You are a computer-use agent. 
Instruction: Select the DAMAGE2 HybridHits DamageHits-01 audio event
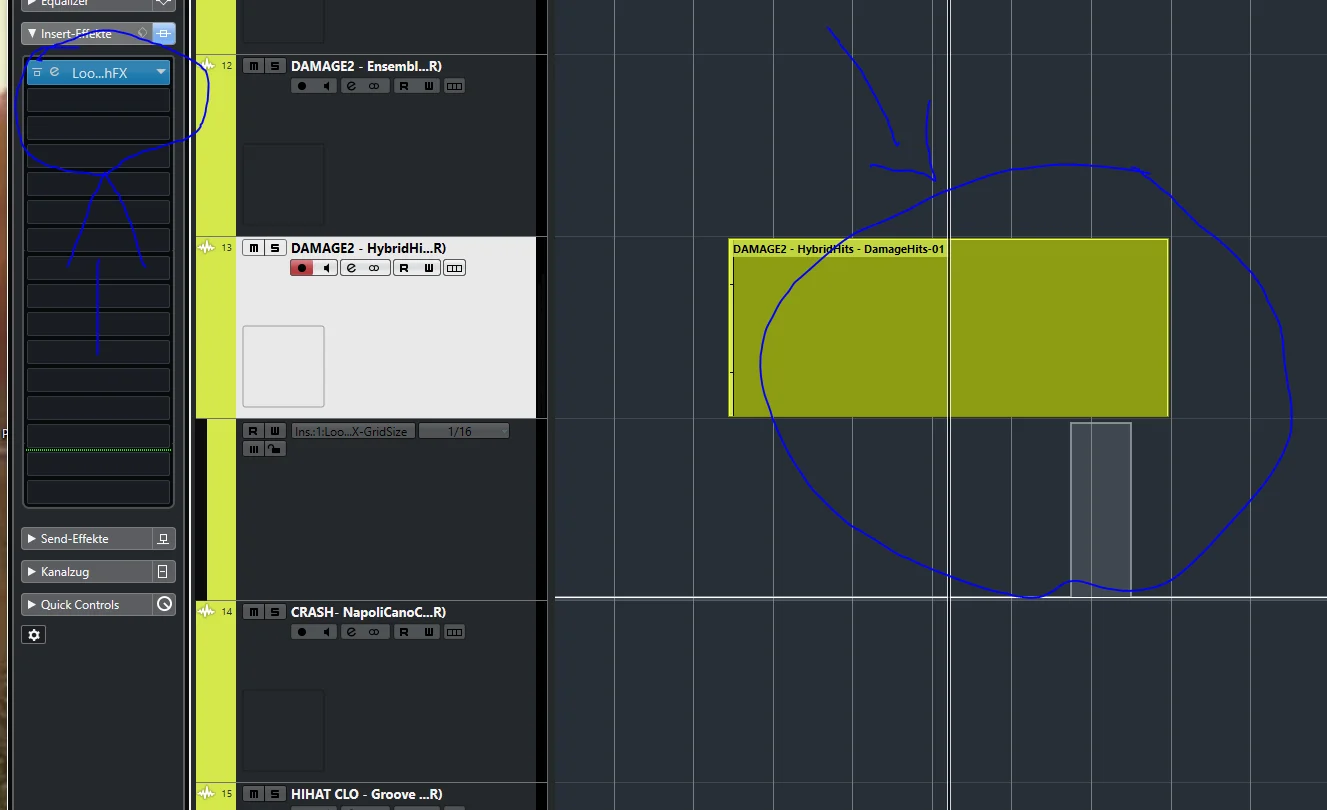[948, 328]
